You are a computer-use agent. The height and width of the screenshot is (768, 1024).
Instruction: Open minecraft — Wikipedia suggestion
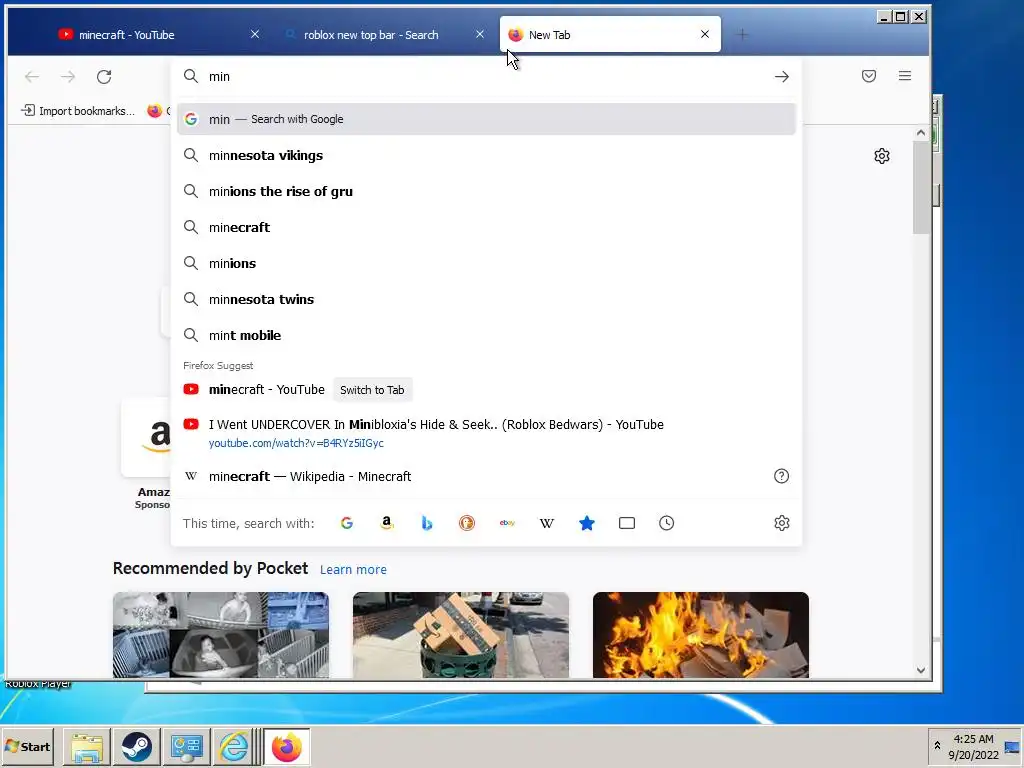(x=487, y=476)
